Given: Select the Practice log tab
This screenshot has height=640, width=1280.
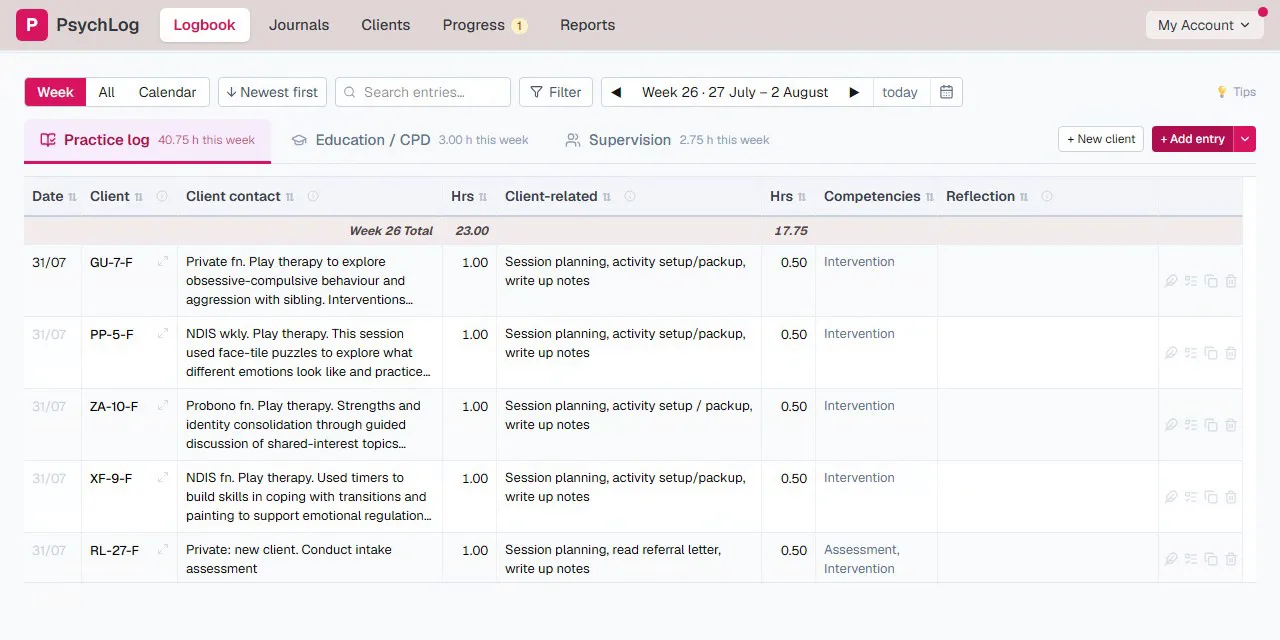Looking at the screenshot, I should 147,140.
